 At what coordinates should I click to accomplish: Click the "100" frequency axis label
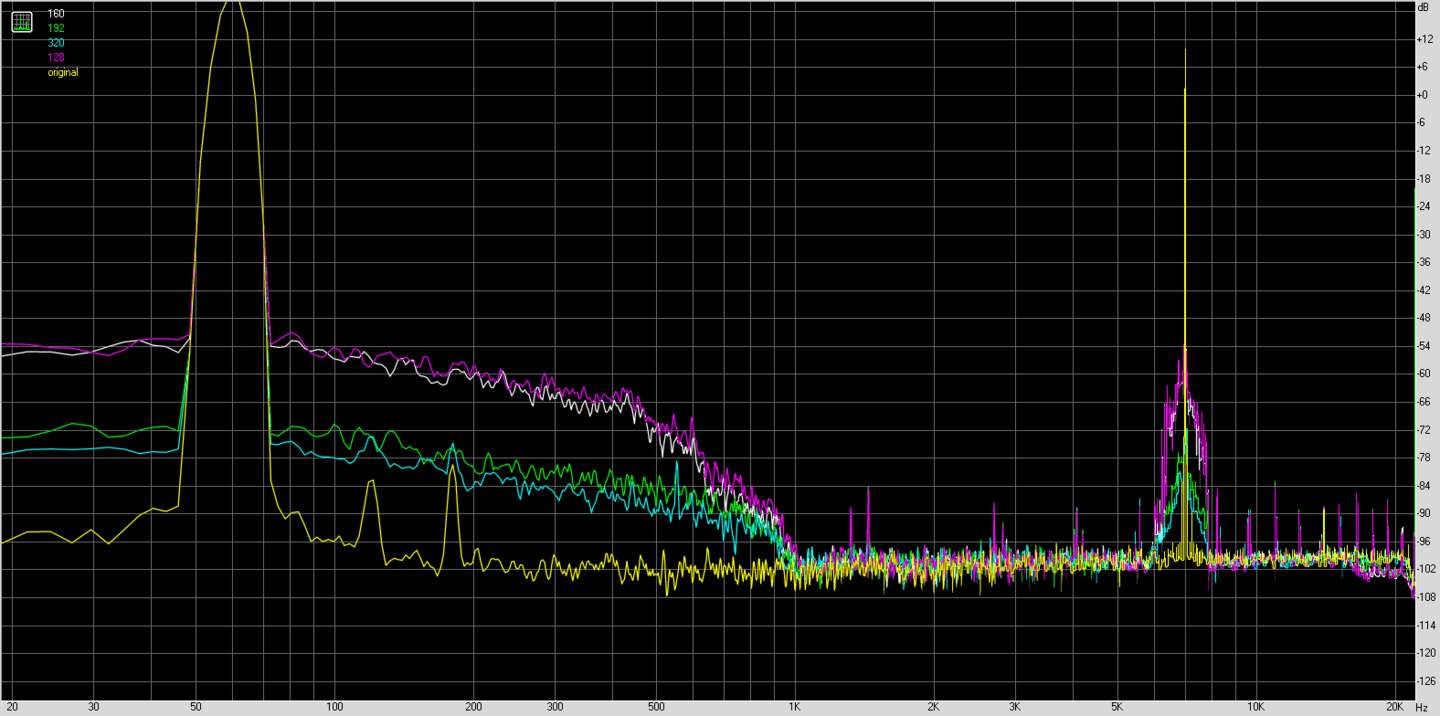click(334, 707)
